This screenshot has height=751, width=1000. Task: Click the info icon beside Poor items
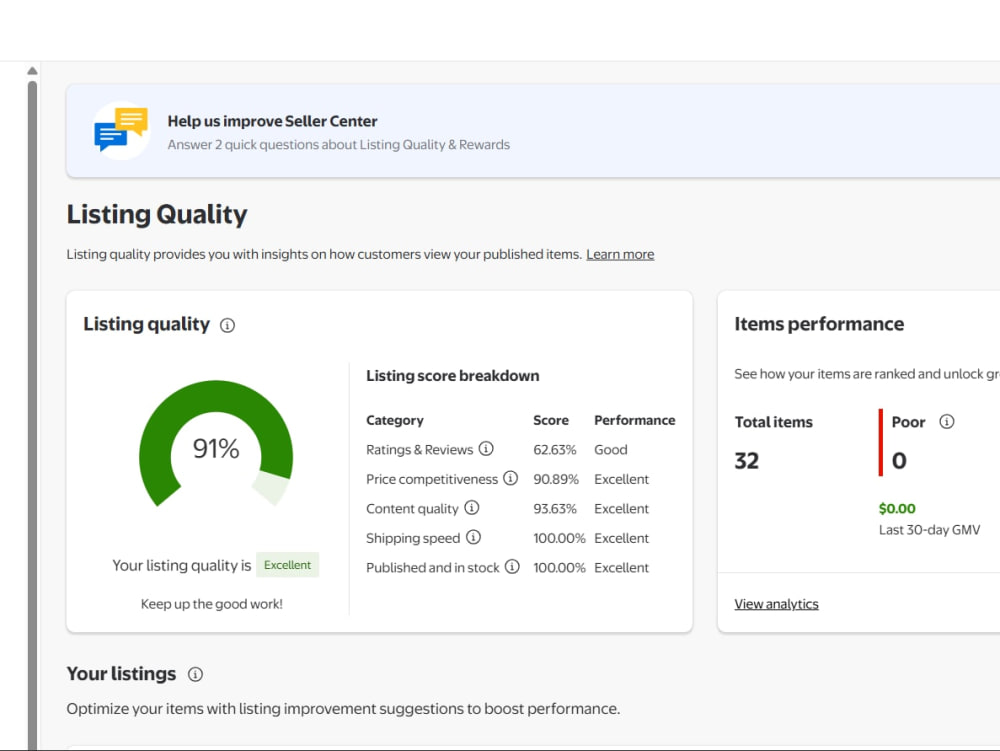tap(947, 421)
